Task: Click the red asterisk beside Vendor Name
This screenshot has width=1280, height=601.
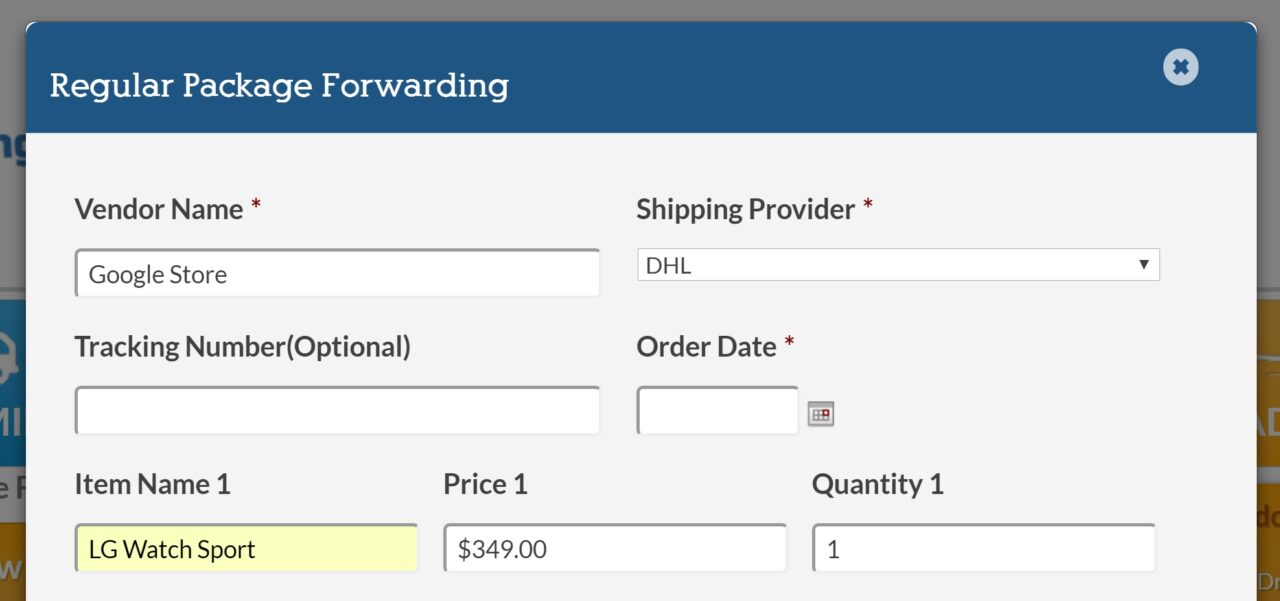Action: coord(256,206)
